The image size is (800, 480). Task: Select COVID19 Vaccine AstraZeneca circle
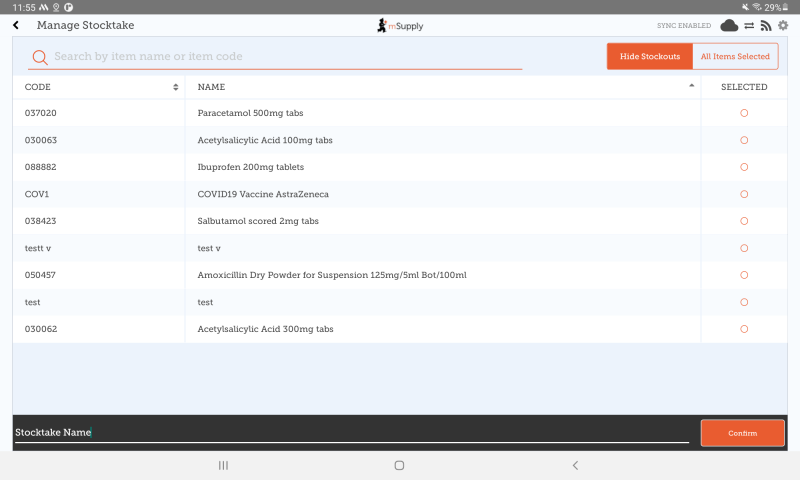click(x=744, y=194)
